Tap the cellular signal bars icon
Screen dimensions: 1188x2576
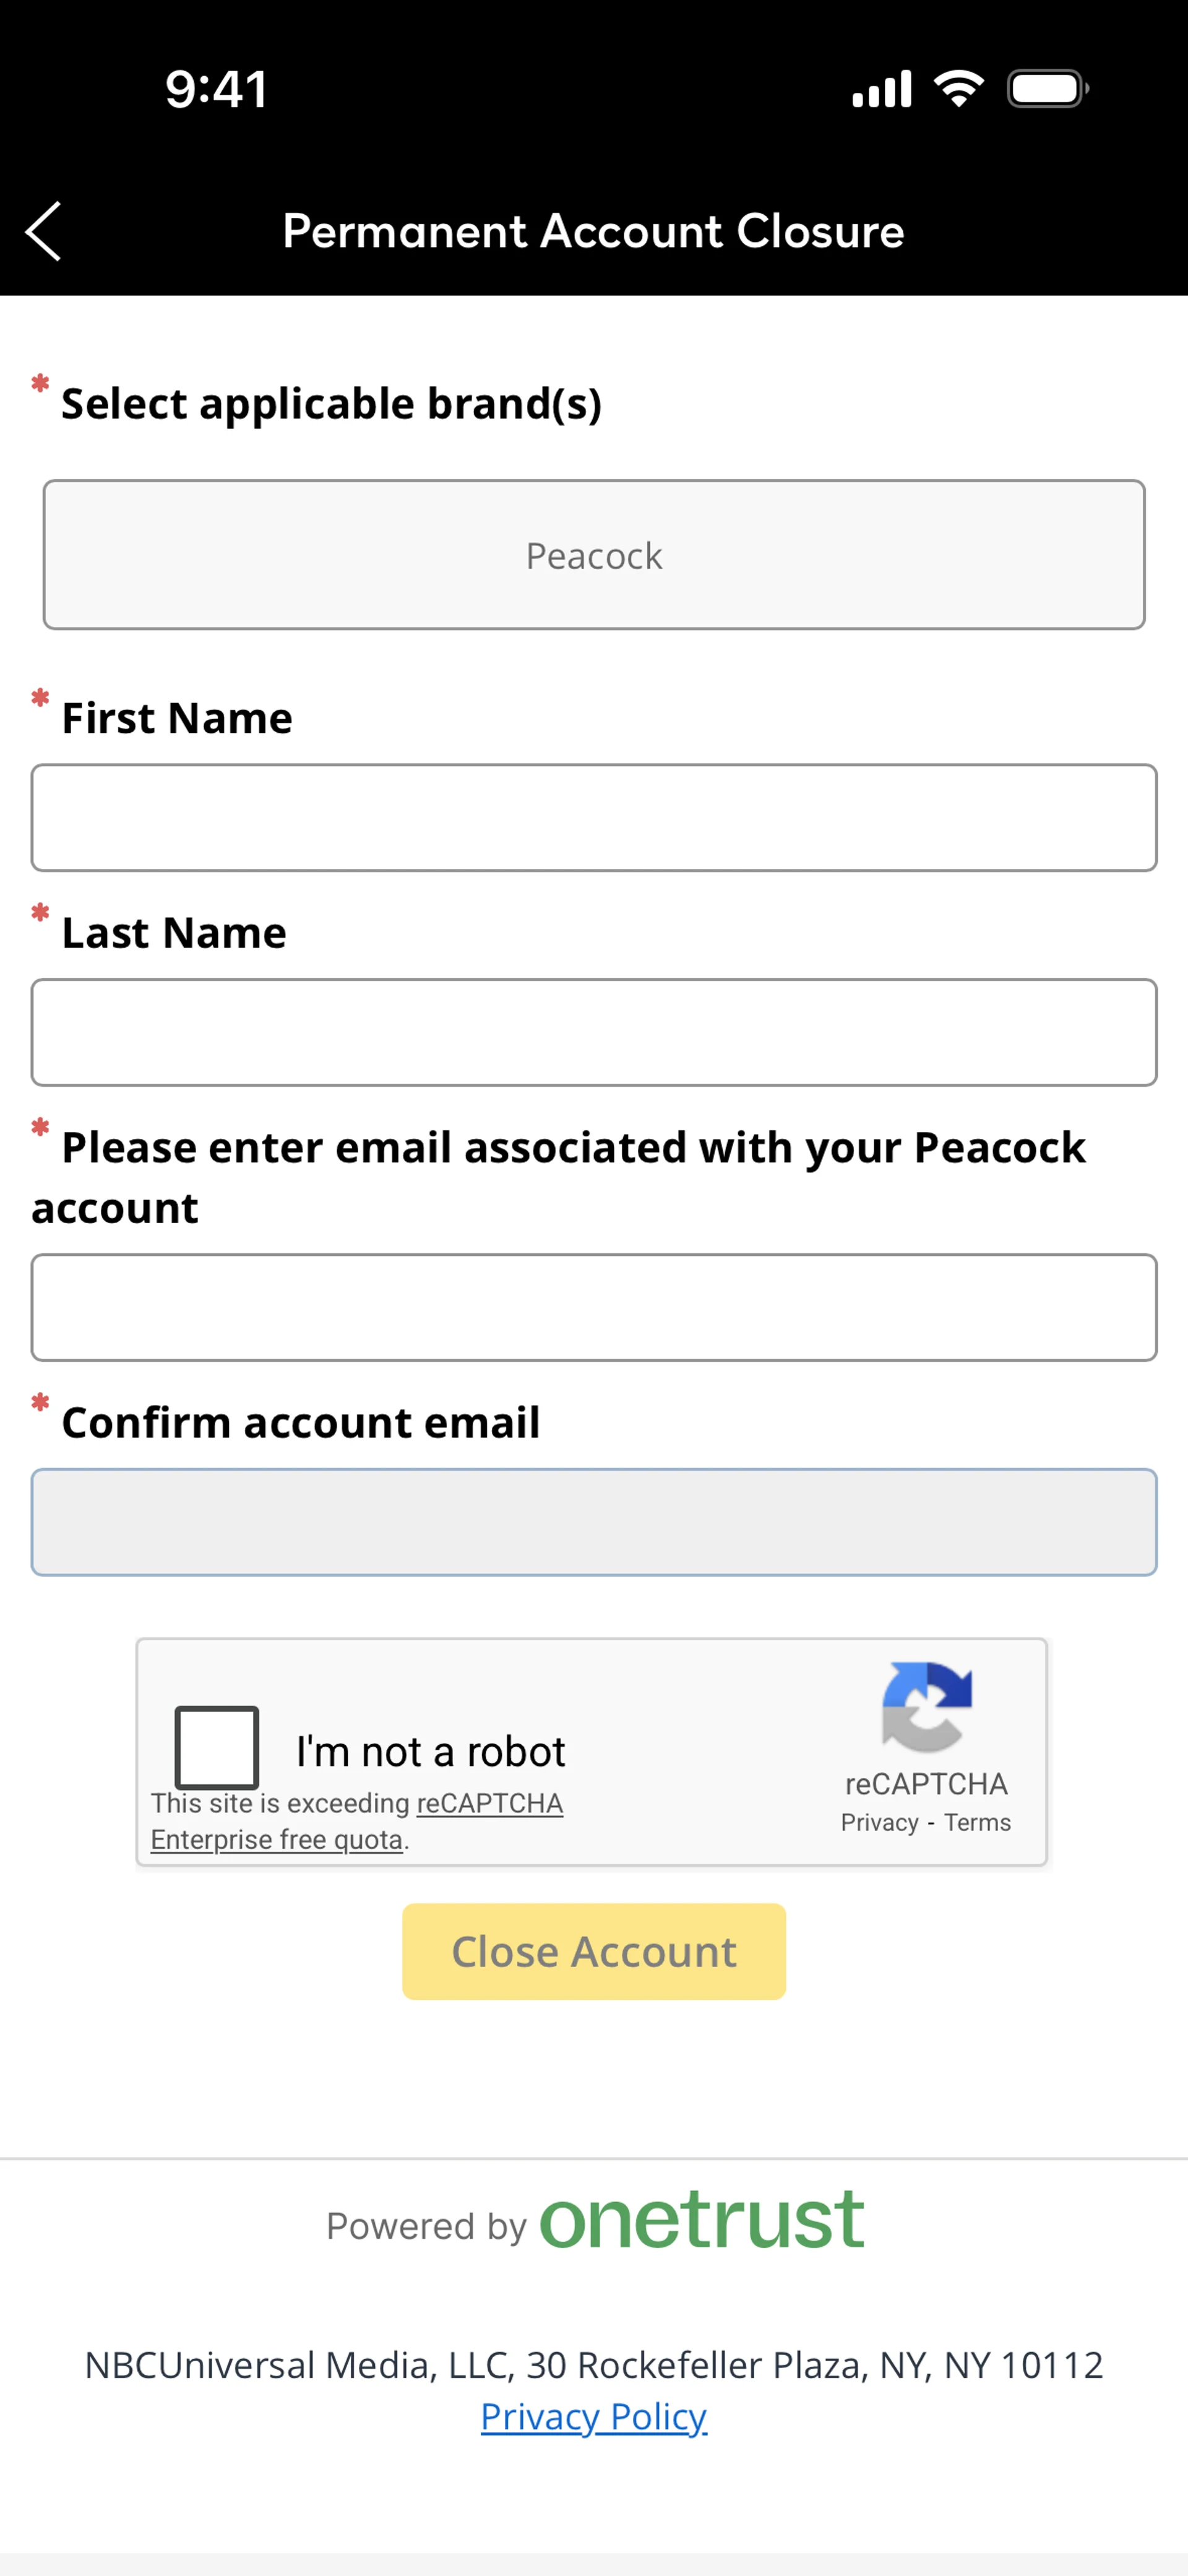[x=881, y=89]
